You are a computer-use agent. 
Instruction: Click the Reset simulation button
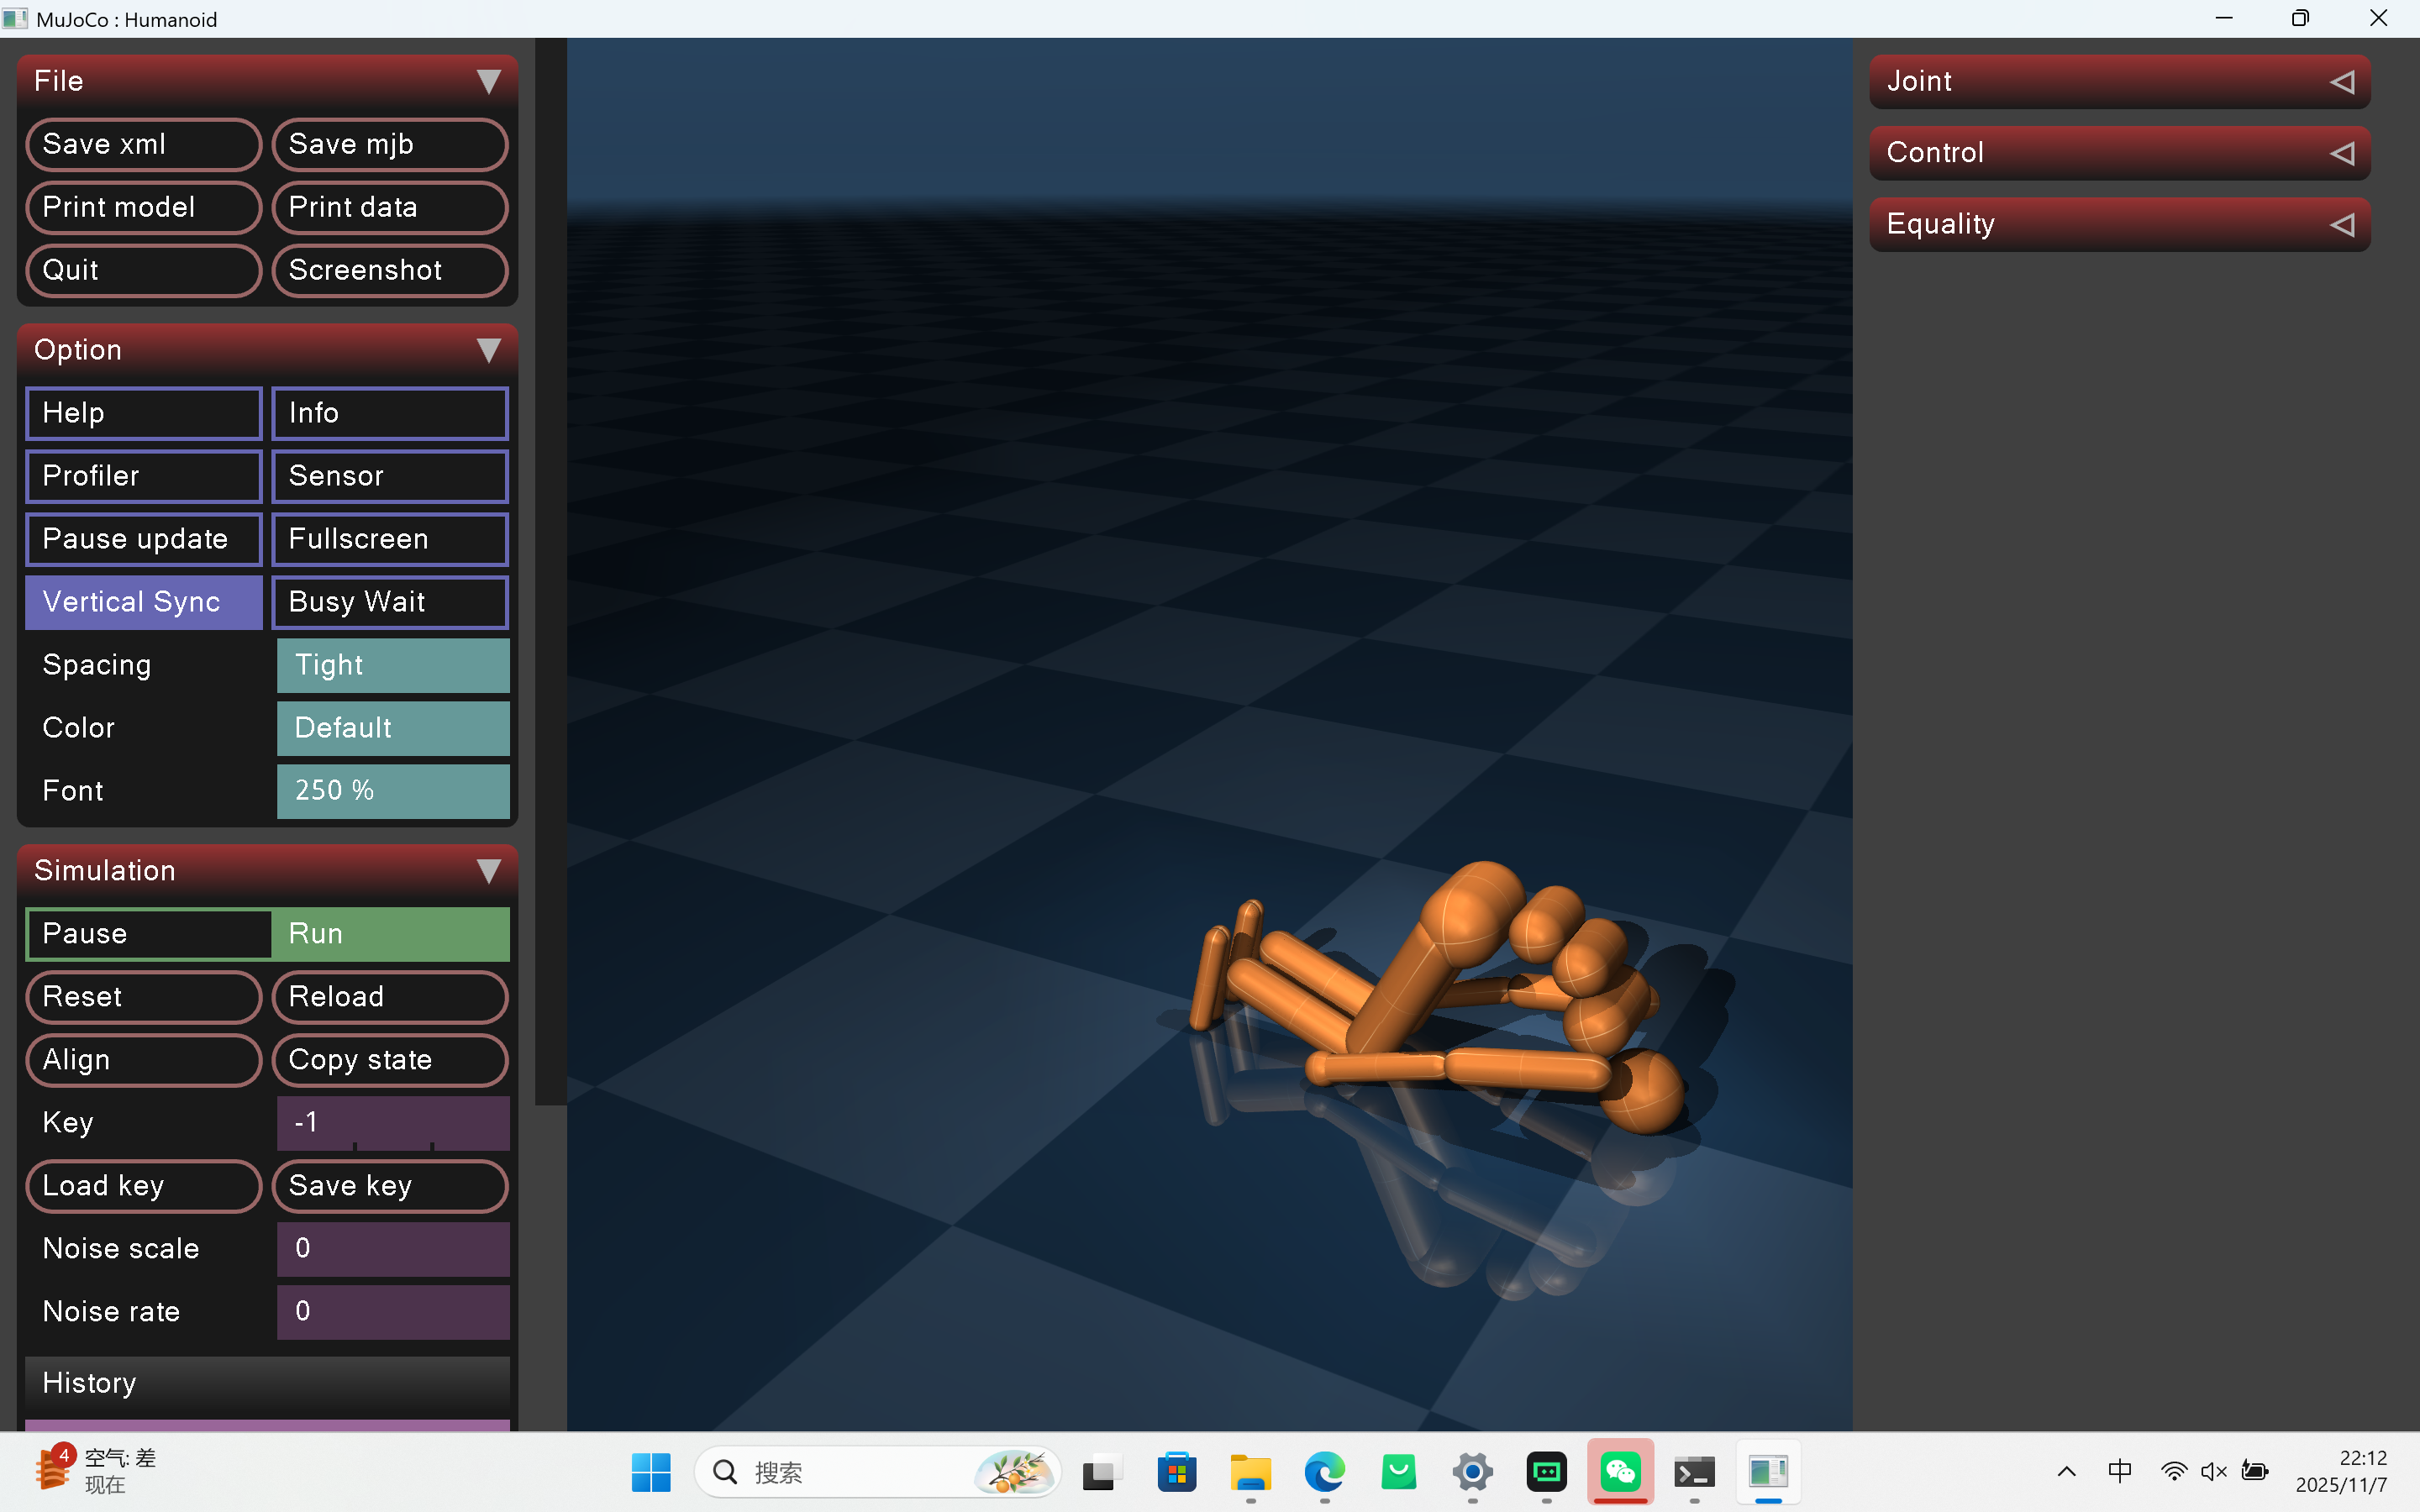[x=144, y=996]
